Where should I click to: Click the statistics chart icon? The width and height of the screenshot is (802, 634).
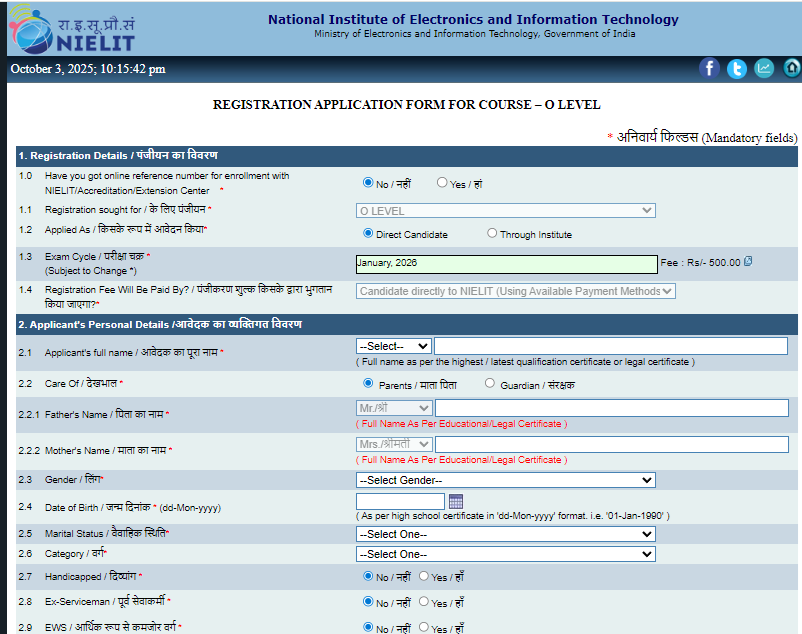coord(764,68)
